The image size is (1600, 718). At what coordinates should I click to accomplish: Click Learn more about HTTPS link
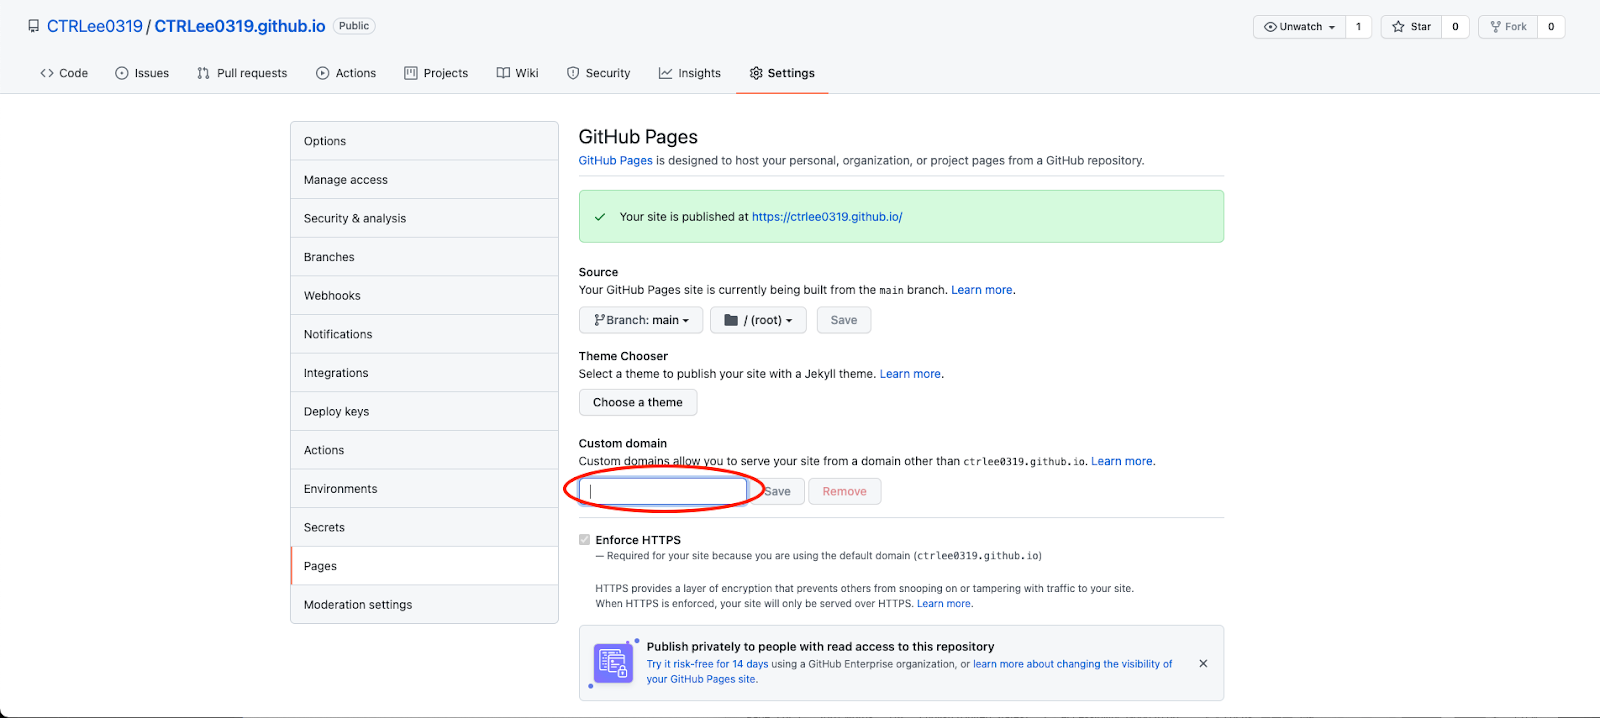tap(944, 603)
